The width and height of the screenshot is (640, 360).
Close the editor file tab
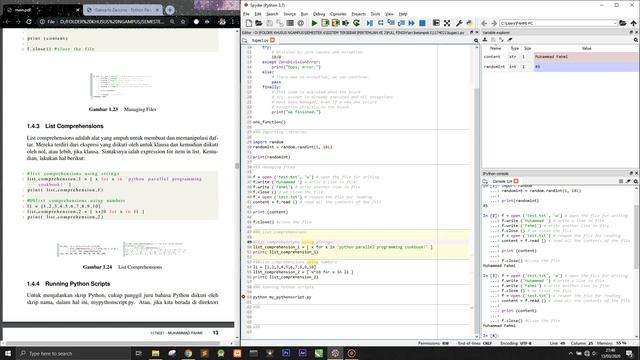click(272, 40)
